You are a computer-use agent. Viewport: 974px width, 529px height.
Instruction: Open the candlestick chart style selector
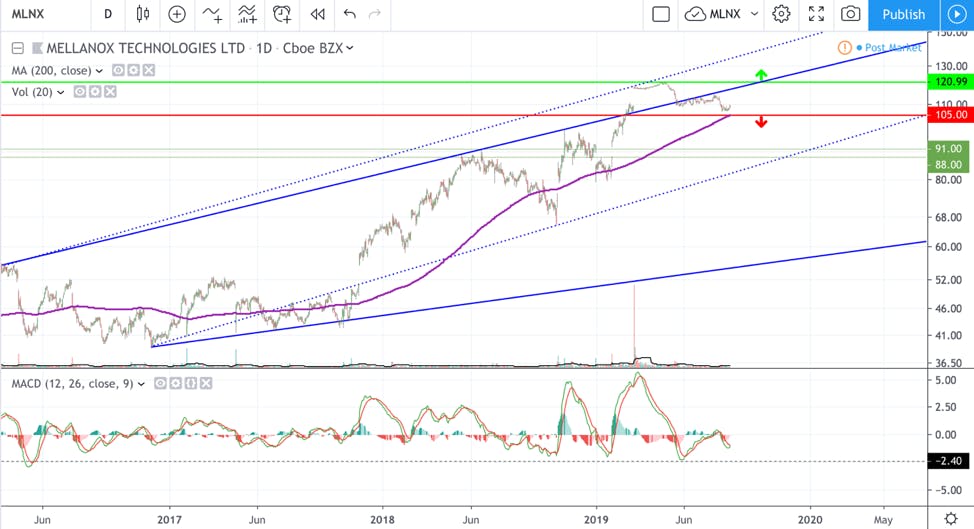[x=142, y=14]
